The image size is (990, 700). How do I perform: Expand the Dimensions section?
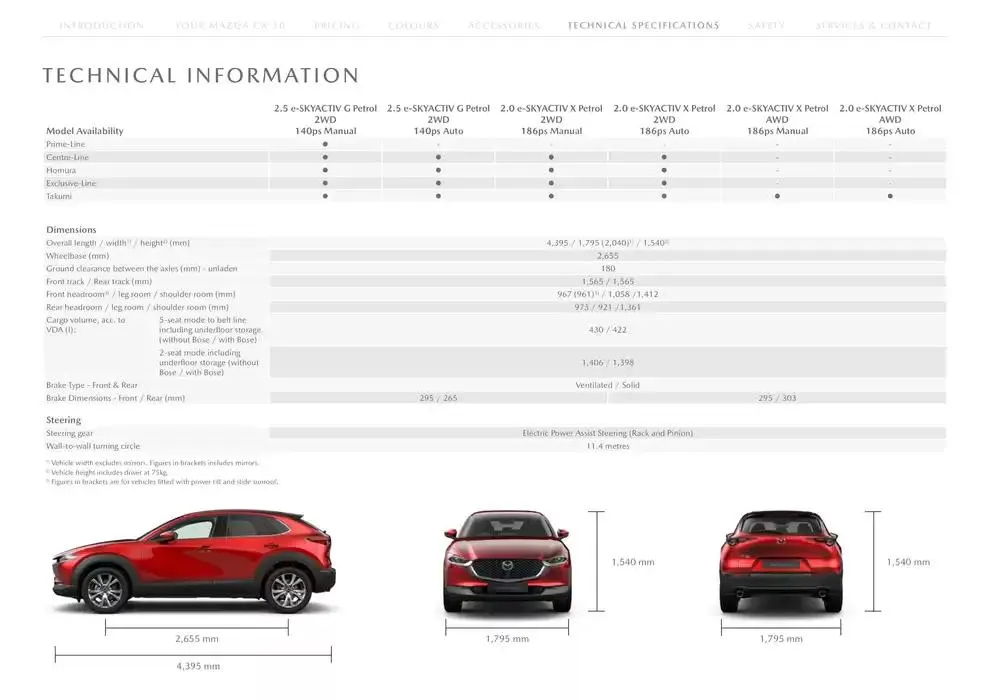[x=71, y=229]
